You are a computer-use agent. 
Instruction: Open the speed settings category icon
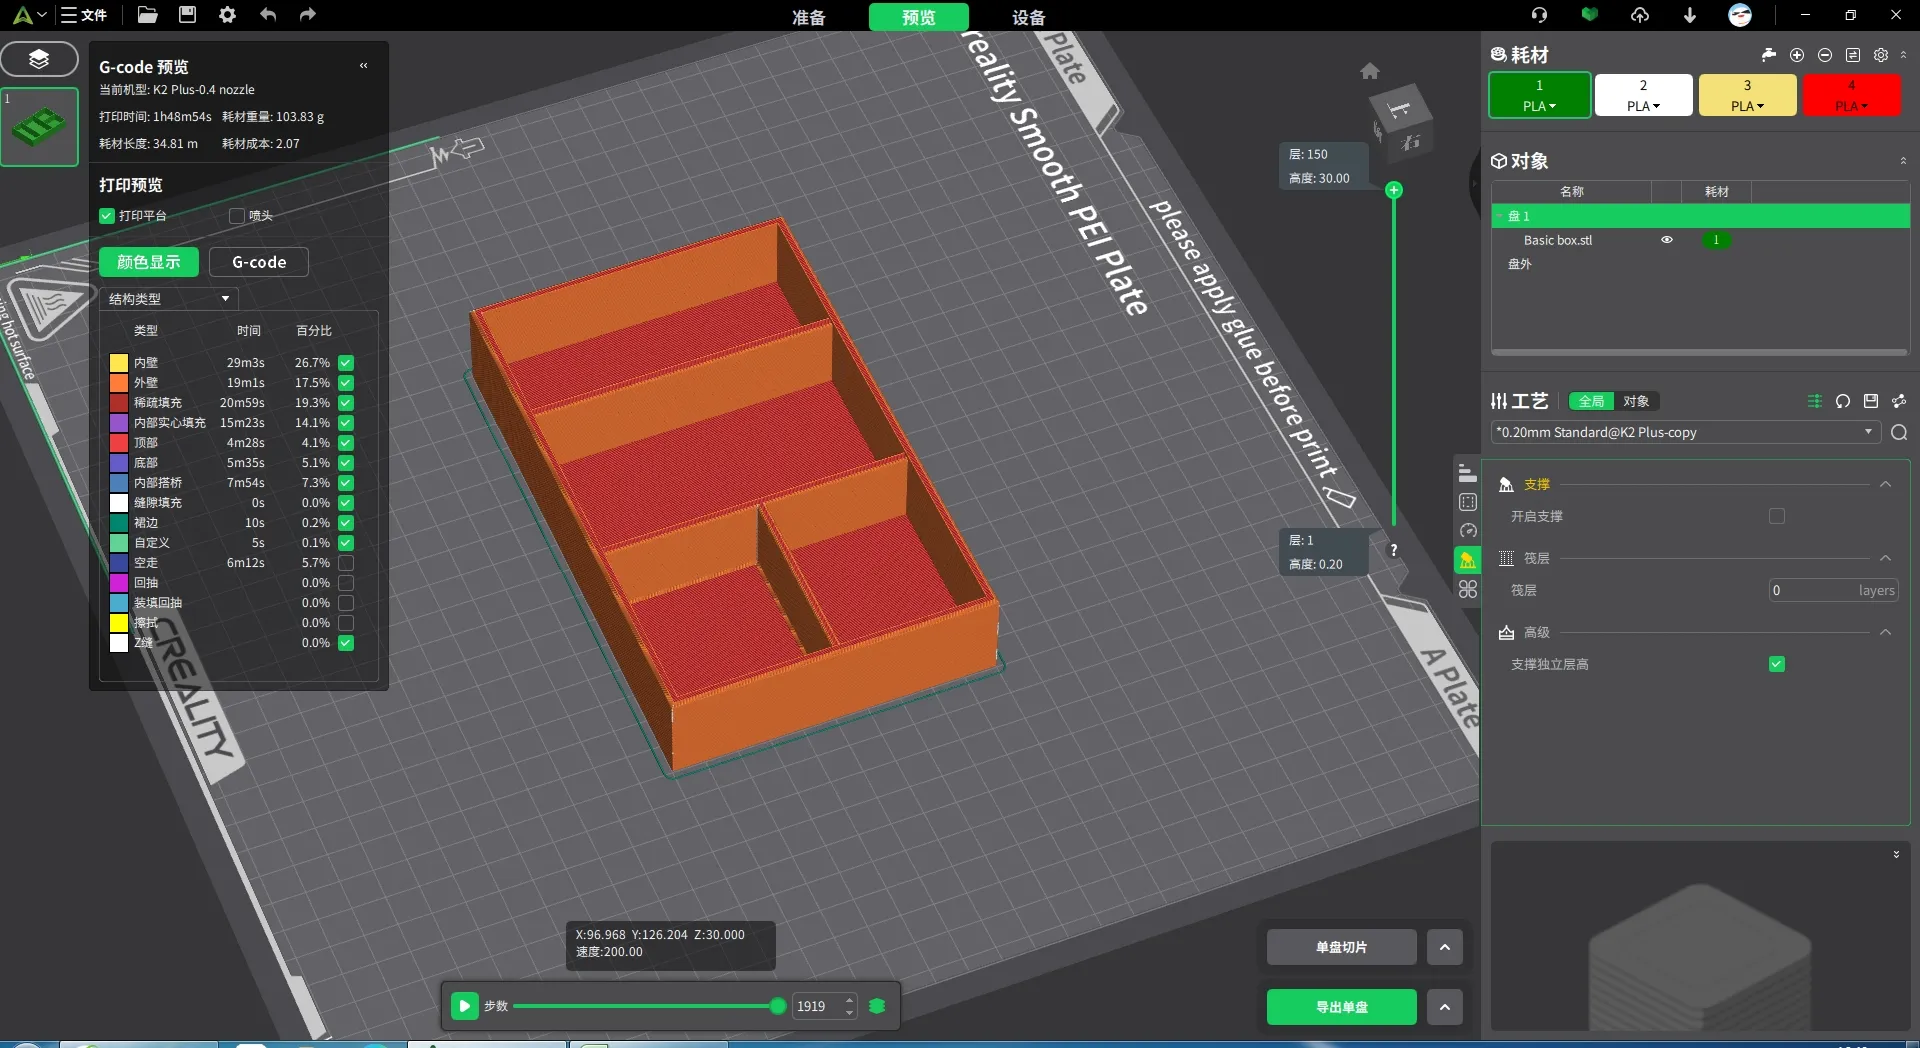click(1467, 530)
